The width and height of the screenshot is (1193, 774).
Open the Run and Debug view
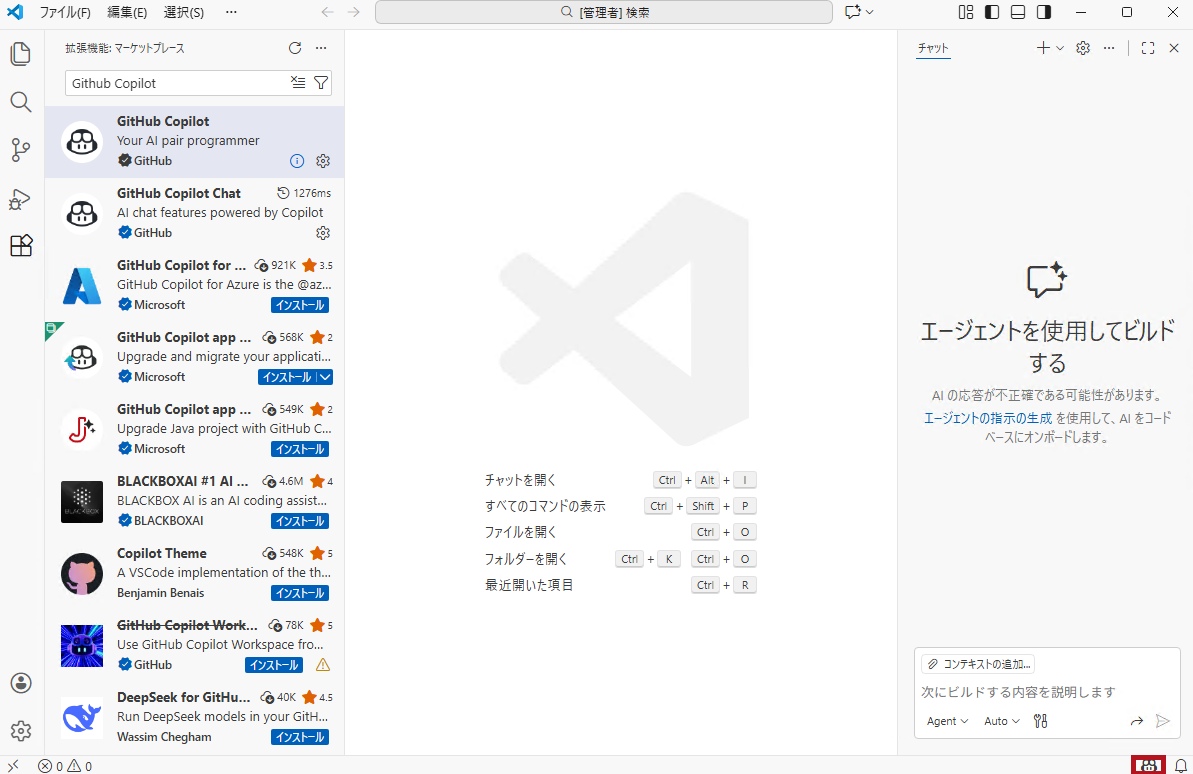21,198
